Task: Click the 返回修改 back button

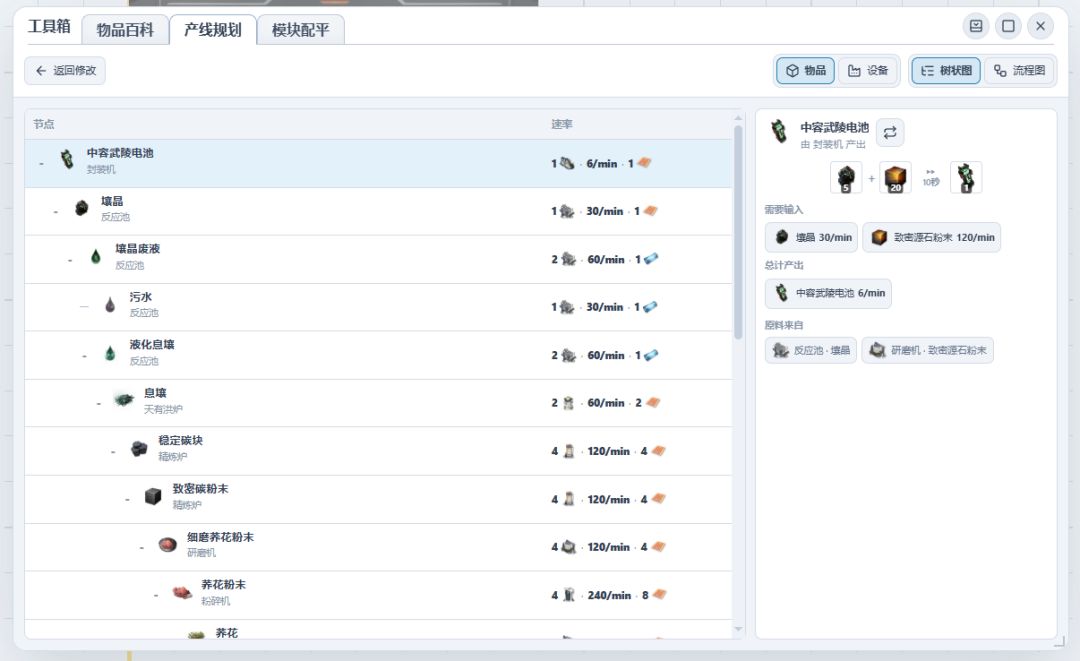Action: (65, 70)
